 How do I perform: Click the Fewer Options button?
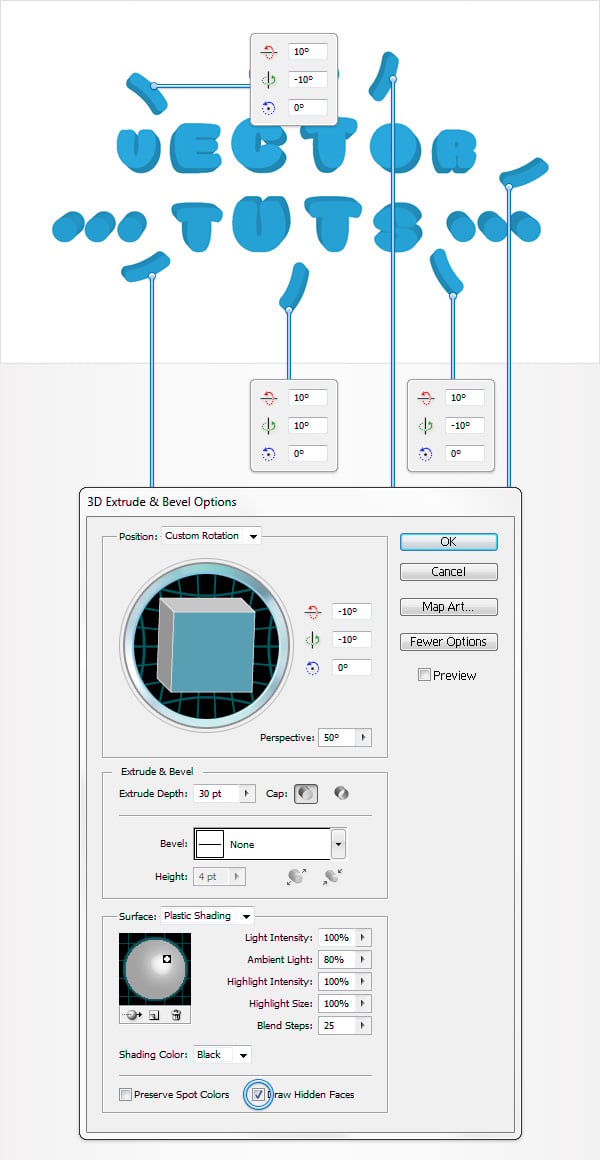click(448, 641)
